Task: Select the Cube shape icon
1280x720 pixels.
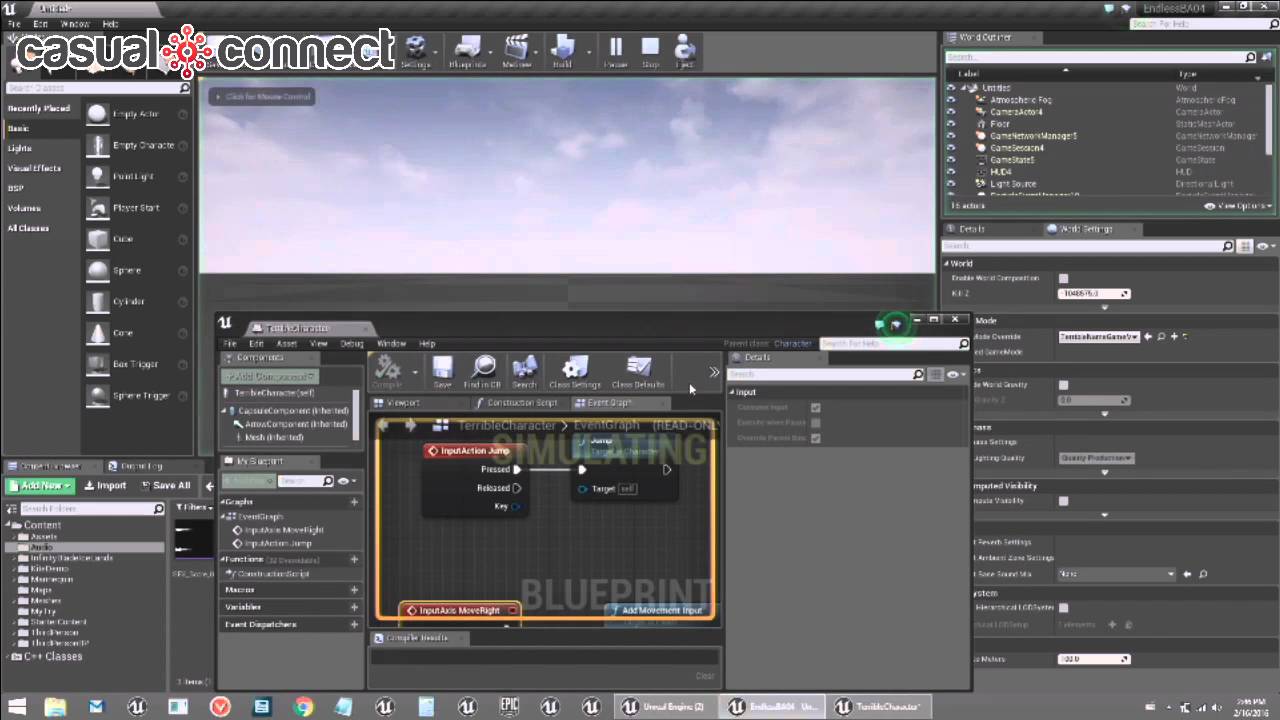Action: [97, 239]
